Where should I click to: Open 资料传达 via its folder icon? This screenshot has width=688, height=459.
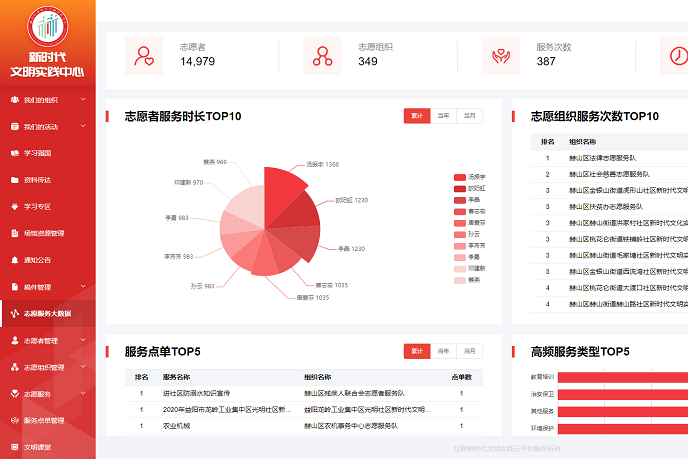pyautogui.click(x=15, y=180)
